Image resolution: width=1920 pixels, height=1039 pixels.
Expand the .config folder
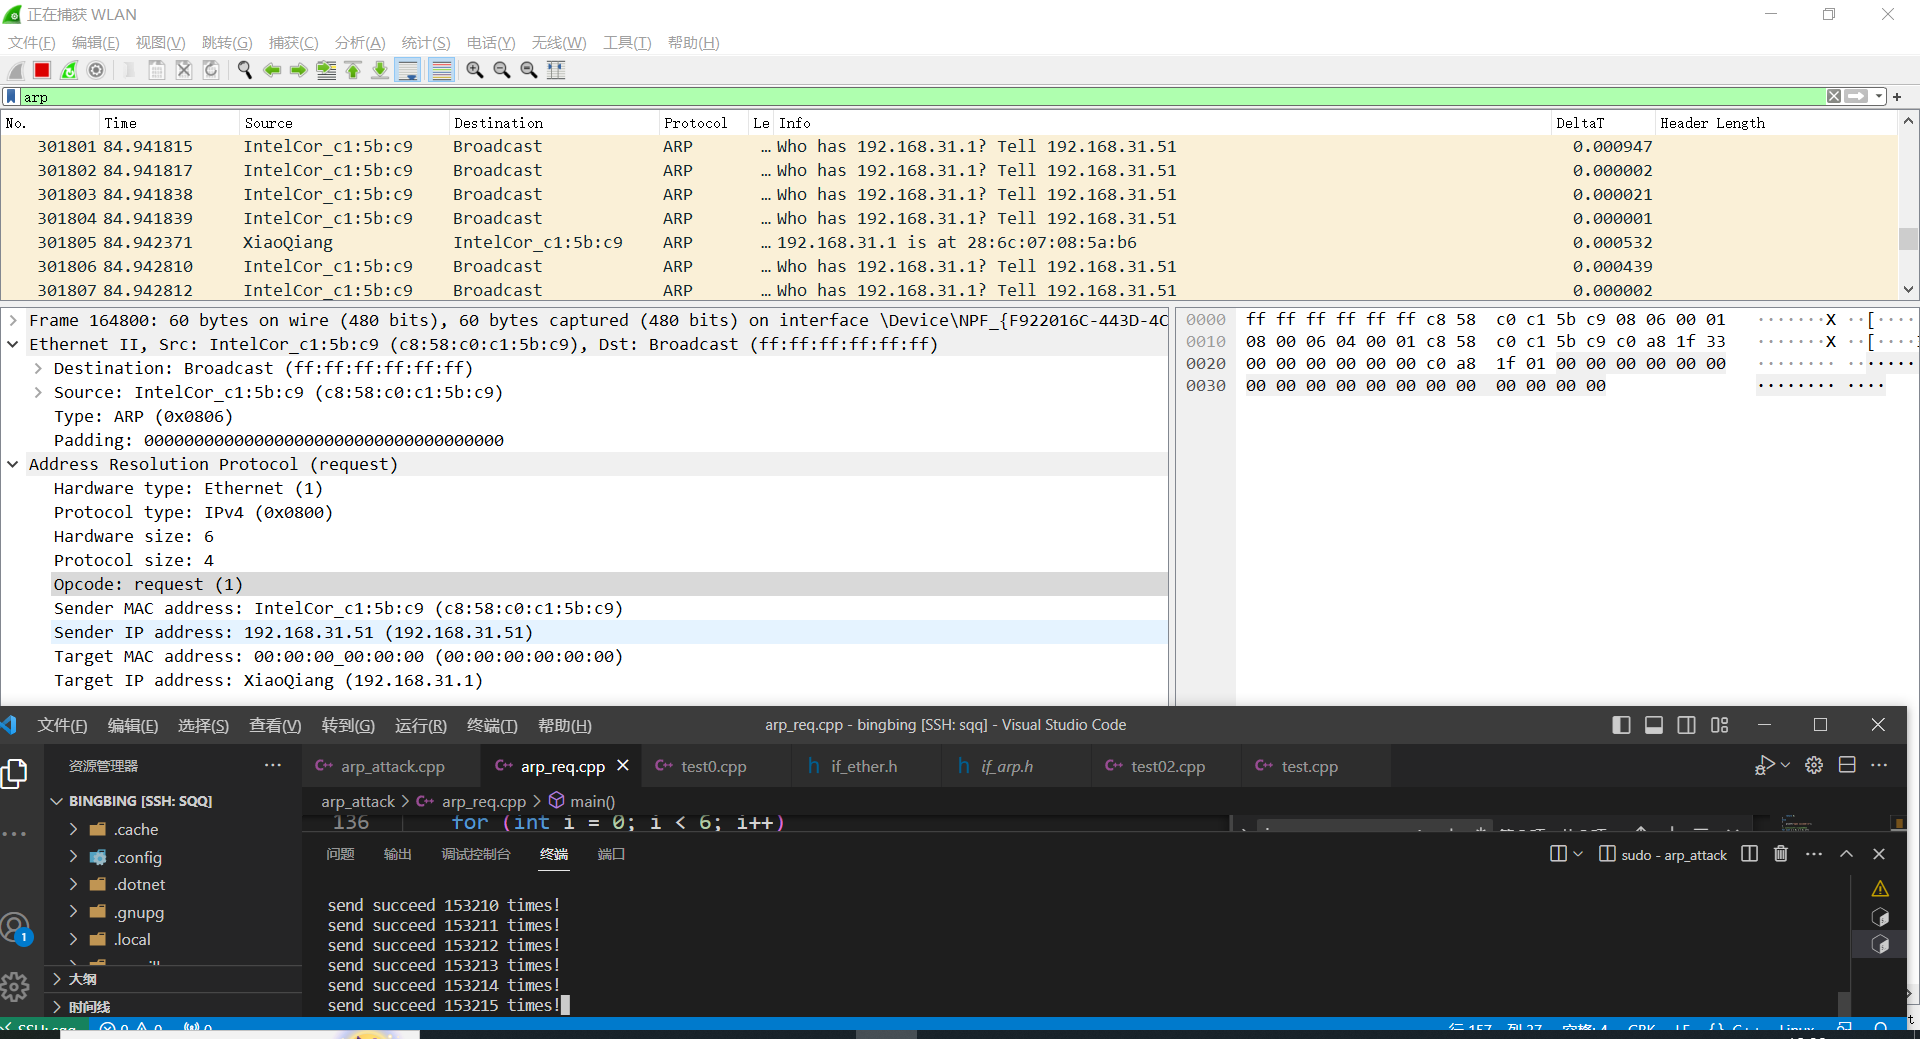73,858
